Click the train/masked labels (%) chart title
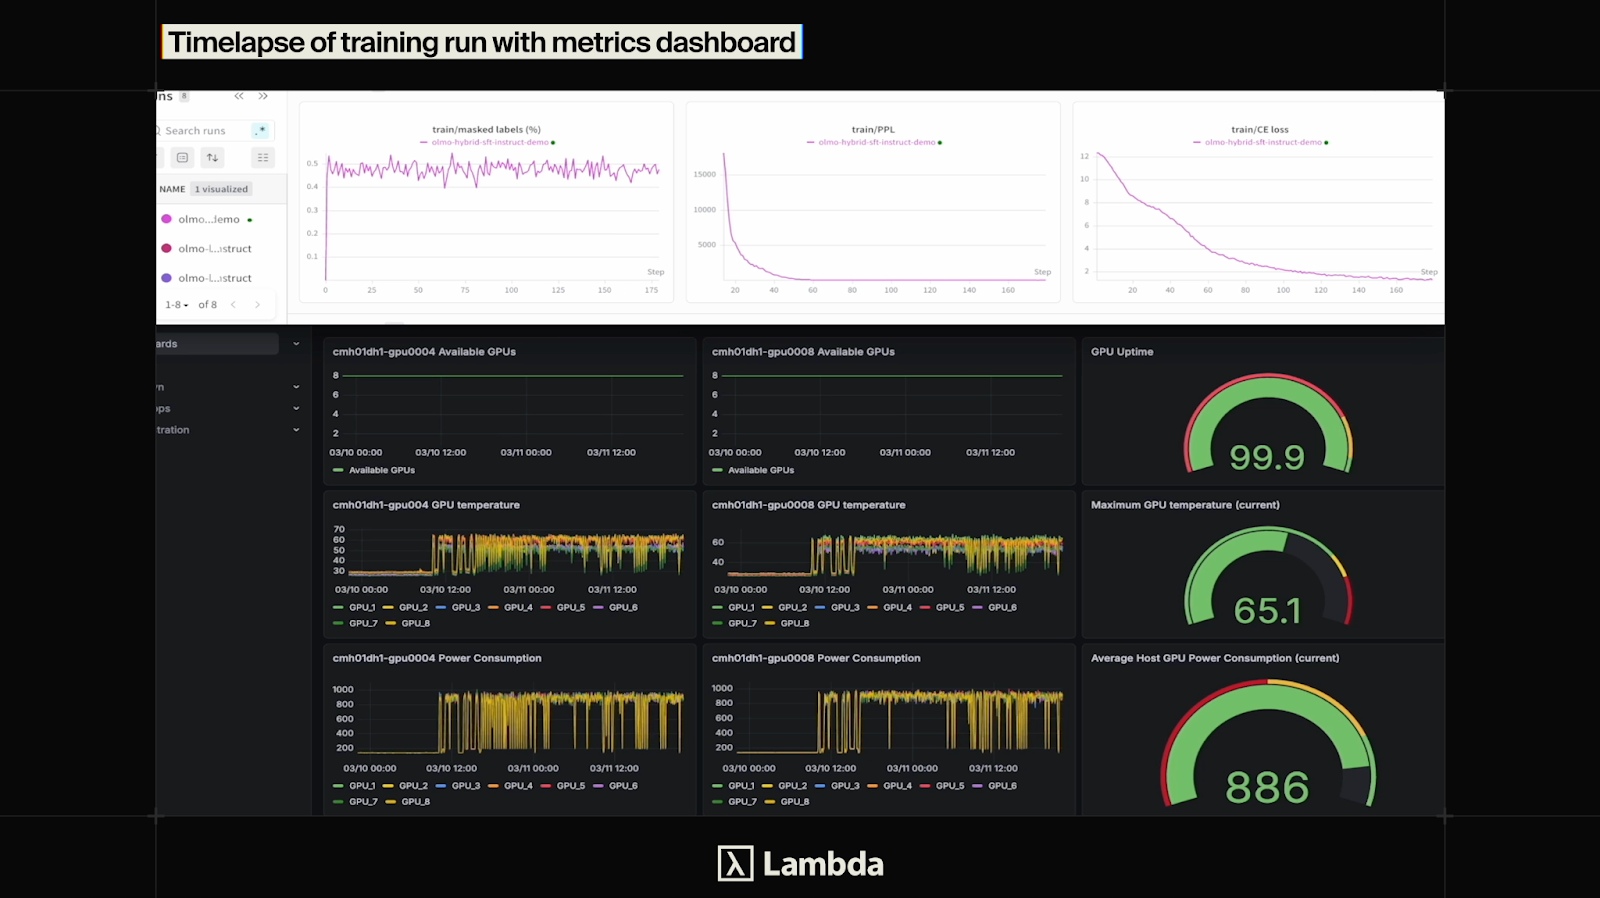The width and height of the screenshot is (1600, 898). 486,129
